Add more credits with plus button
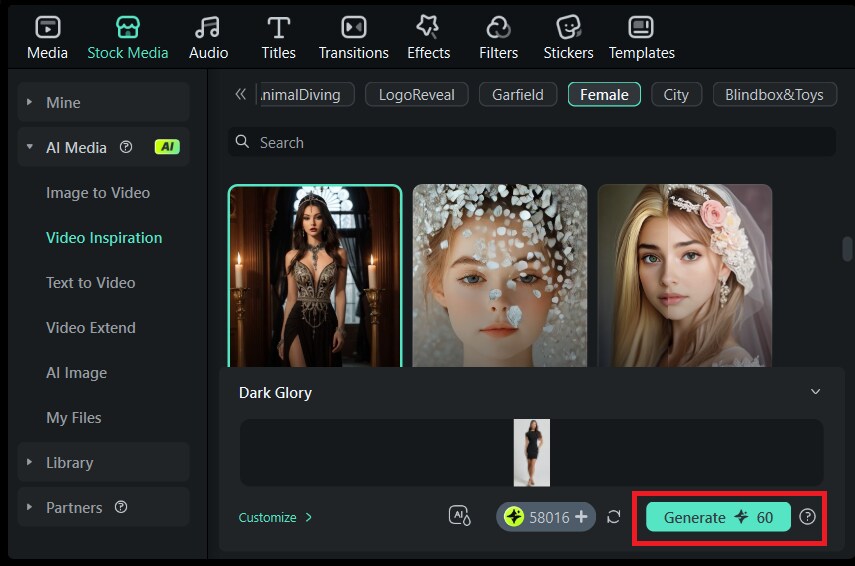Viewport: 855px width, 566px height. point(581,516)
